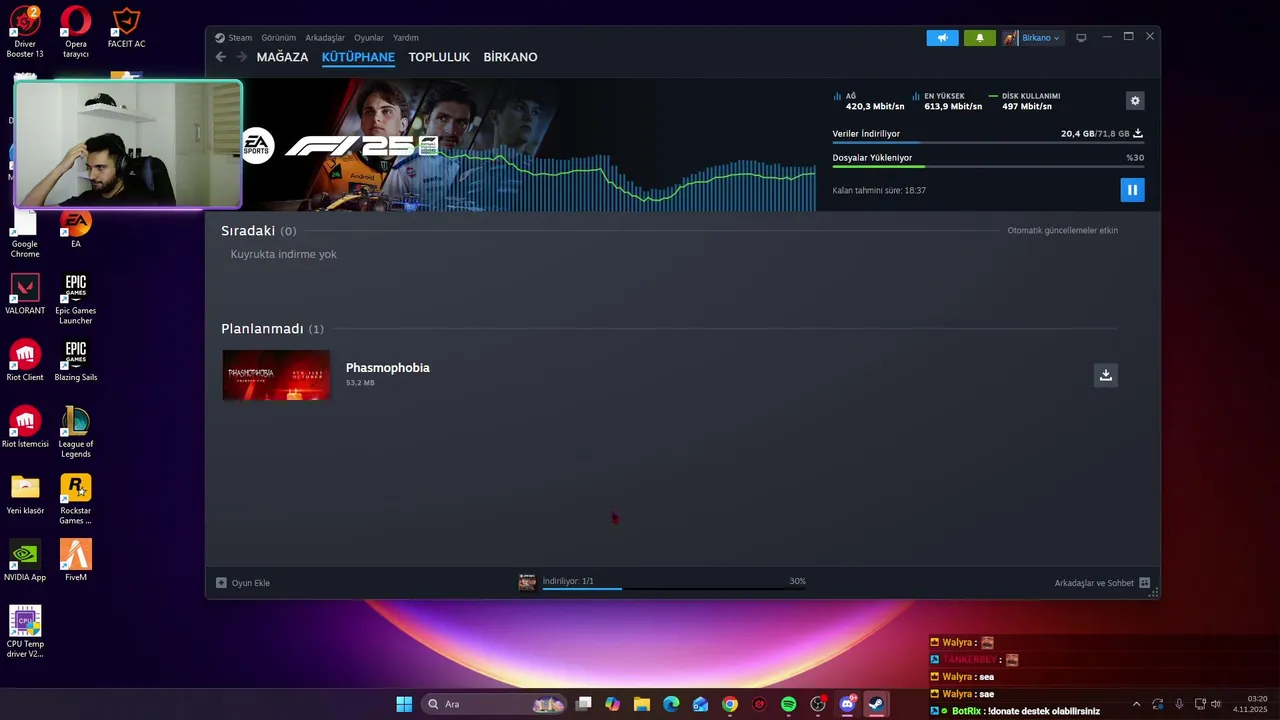Viewport: 1280px width, 720px height.
Task: Click the download arrow next to 71,8 GB
Action: (x=1138, y=133)
